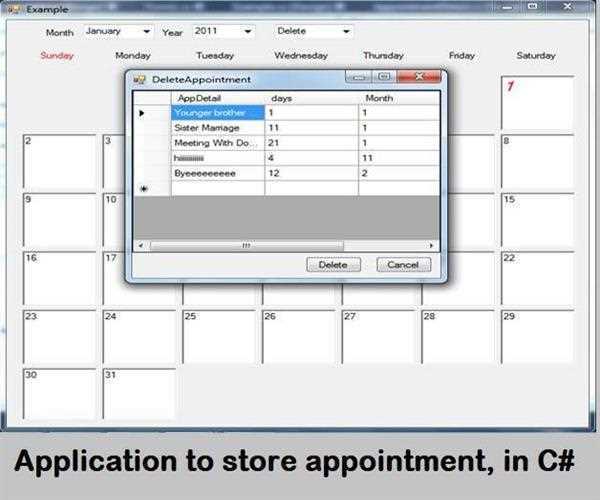Click the days column header
The width and height of the screenshot is (600, 500).
tap(311, 98)
